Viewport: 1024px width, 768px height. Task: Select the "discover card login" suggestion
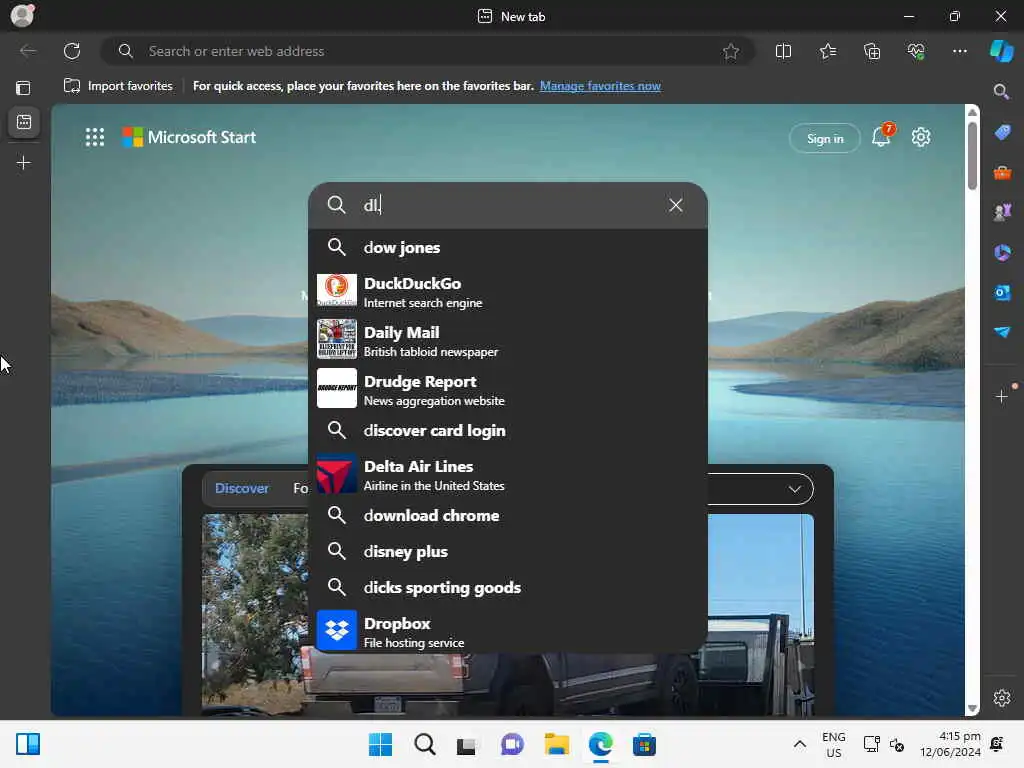tap(508, 430)
